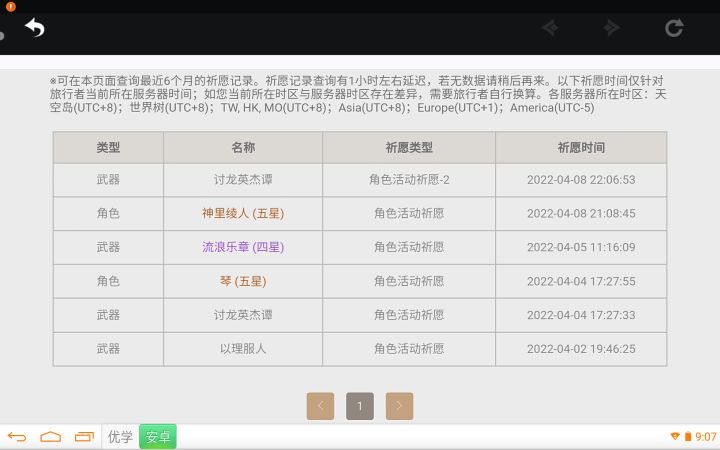This screenshot has height=450, width=720.
Task: Click timestamp 2022-04-05 11:16:09
Action: coord(581,248)
